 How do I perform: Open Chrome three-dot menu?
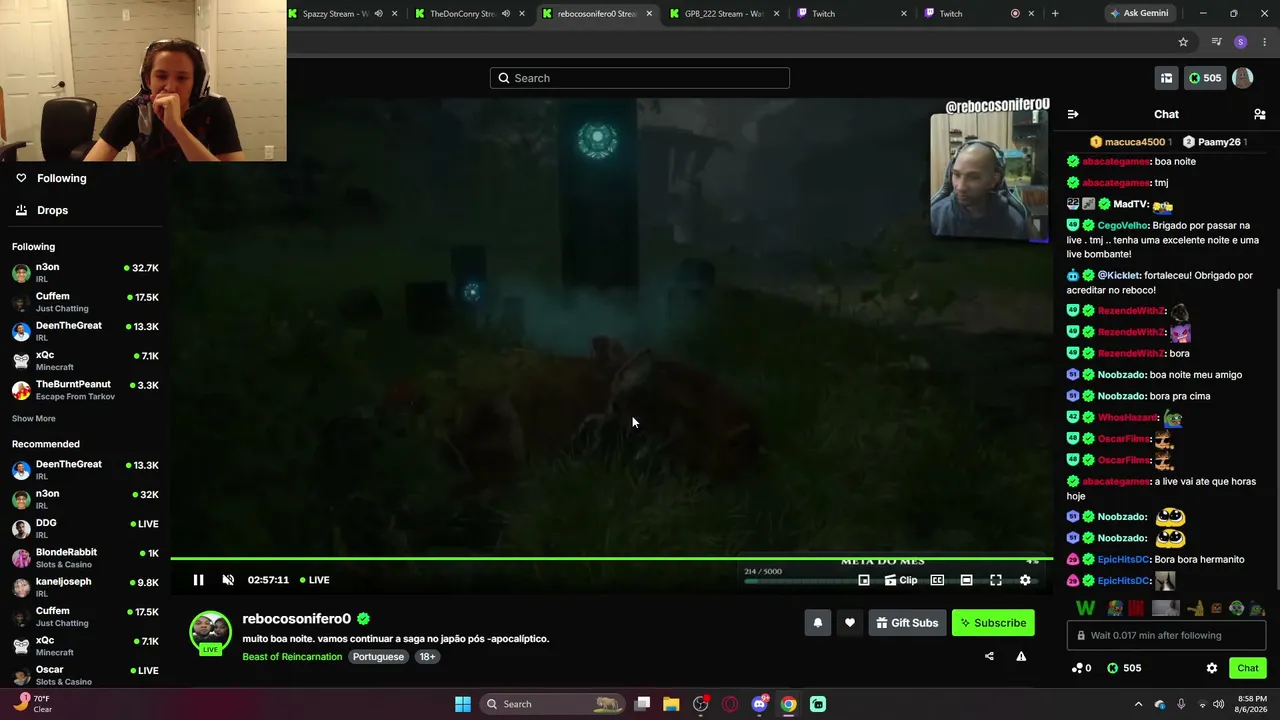tap(1264, 42)
